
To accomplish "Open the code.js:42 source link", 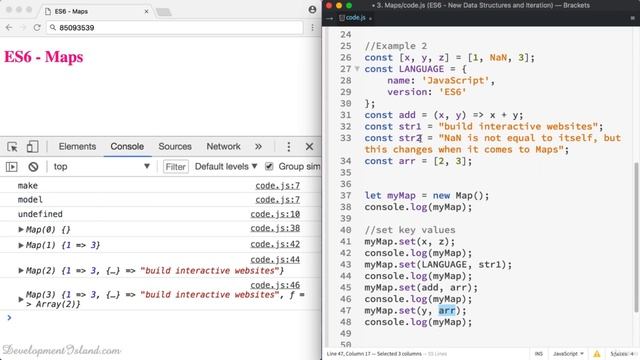I will [x=275, y=244].
